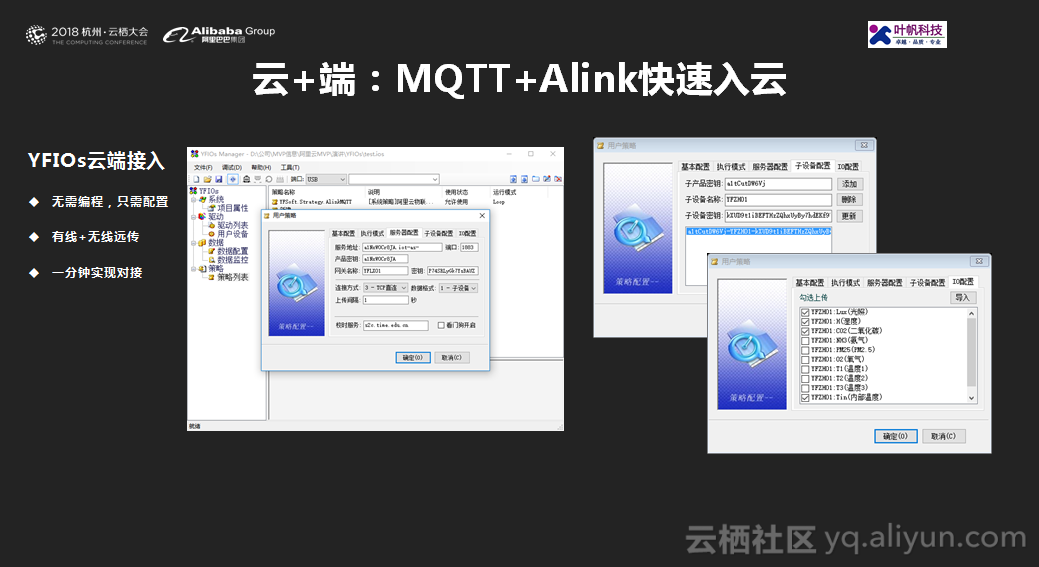Open the 帮助(H) menu
1039x567 pixels.
pos(261,168)
